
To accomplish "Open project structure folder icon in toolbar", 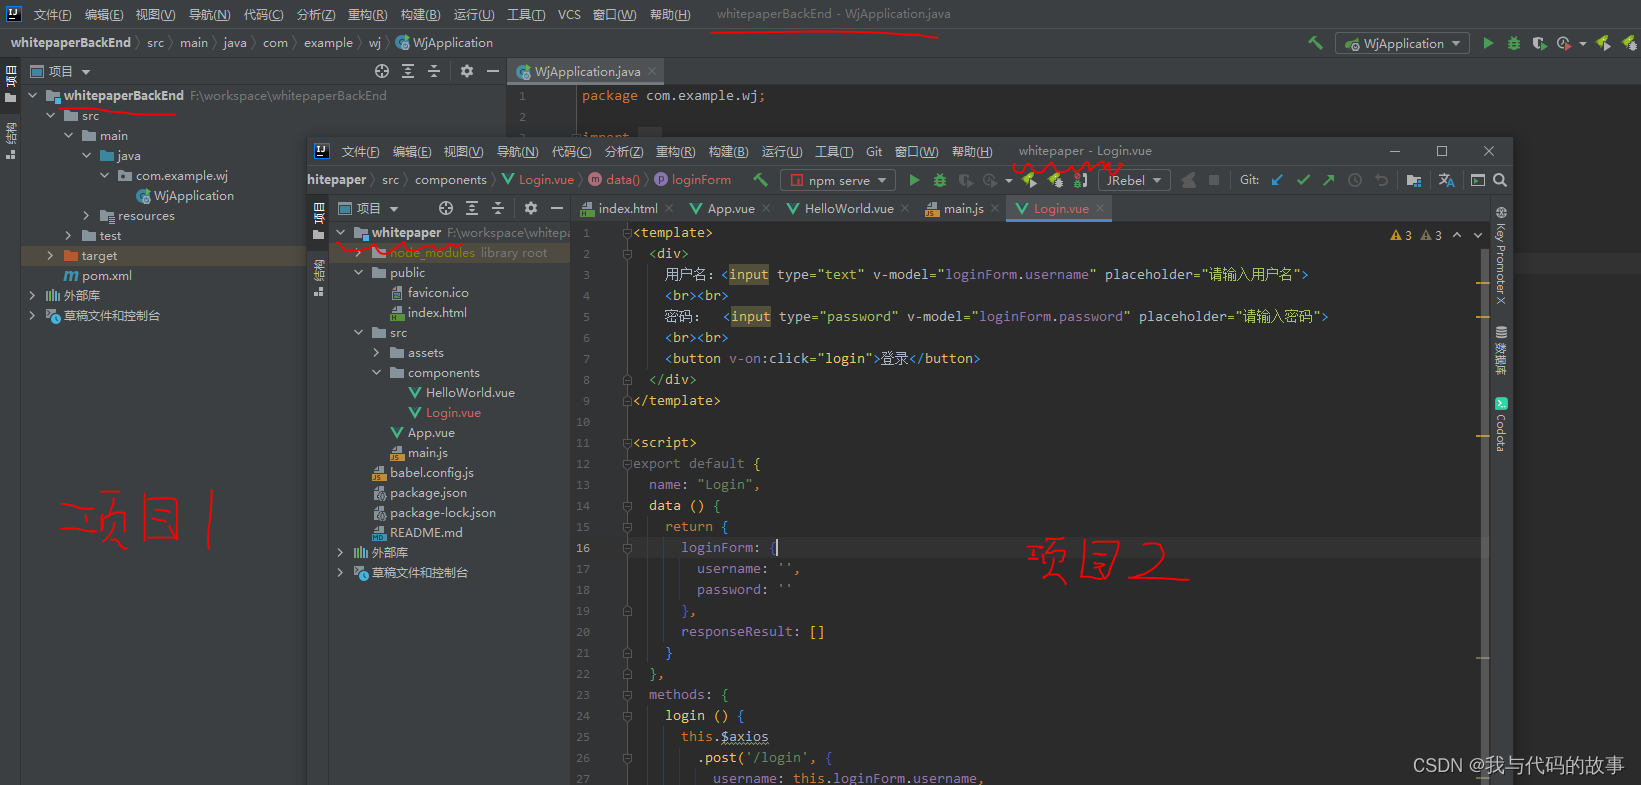I will pyautogui.click(x=1413, y=180).
